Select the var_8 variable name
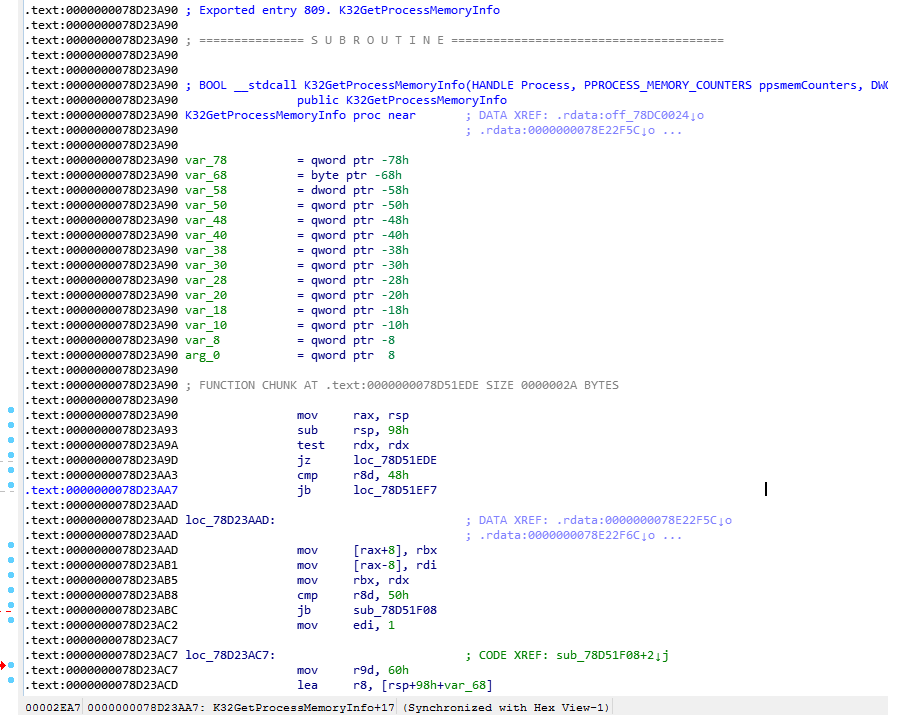The image size is (910, 715). 203,341
